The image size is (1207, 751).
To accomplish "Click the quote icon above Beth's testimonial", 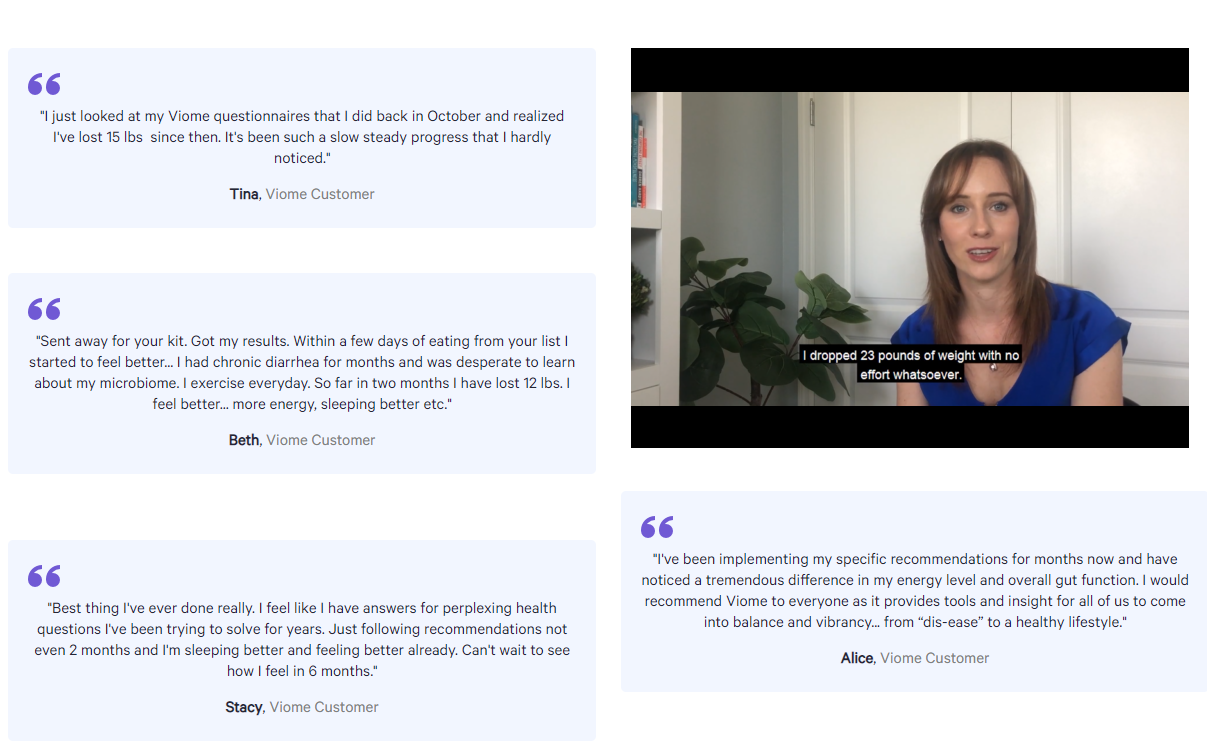I will (x=44, y=309).
